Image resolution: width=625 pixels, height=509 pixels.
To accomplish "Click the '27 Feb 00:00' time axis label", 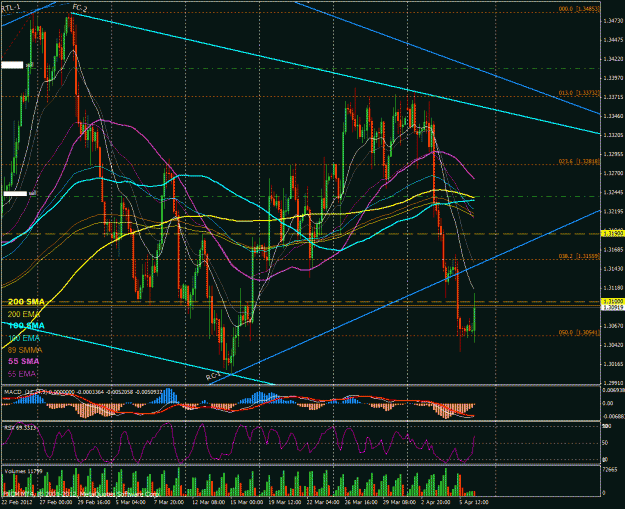I will click(55, 502).
